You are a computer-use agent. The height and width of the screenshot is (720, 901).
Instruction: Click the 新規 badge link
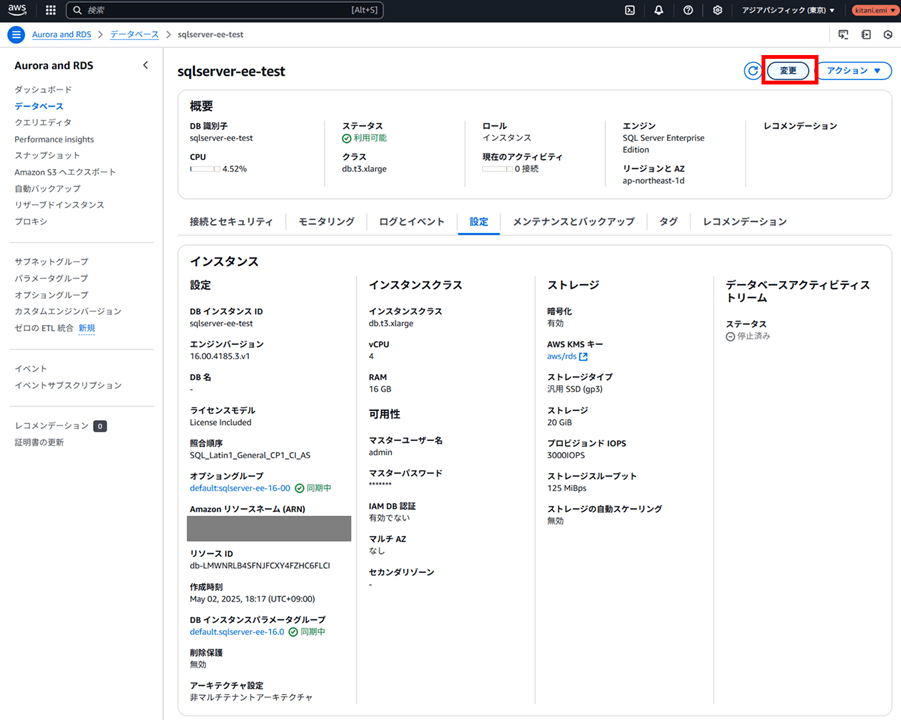(x=87, y=328)
